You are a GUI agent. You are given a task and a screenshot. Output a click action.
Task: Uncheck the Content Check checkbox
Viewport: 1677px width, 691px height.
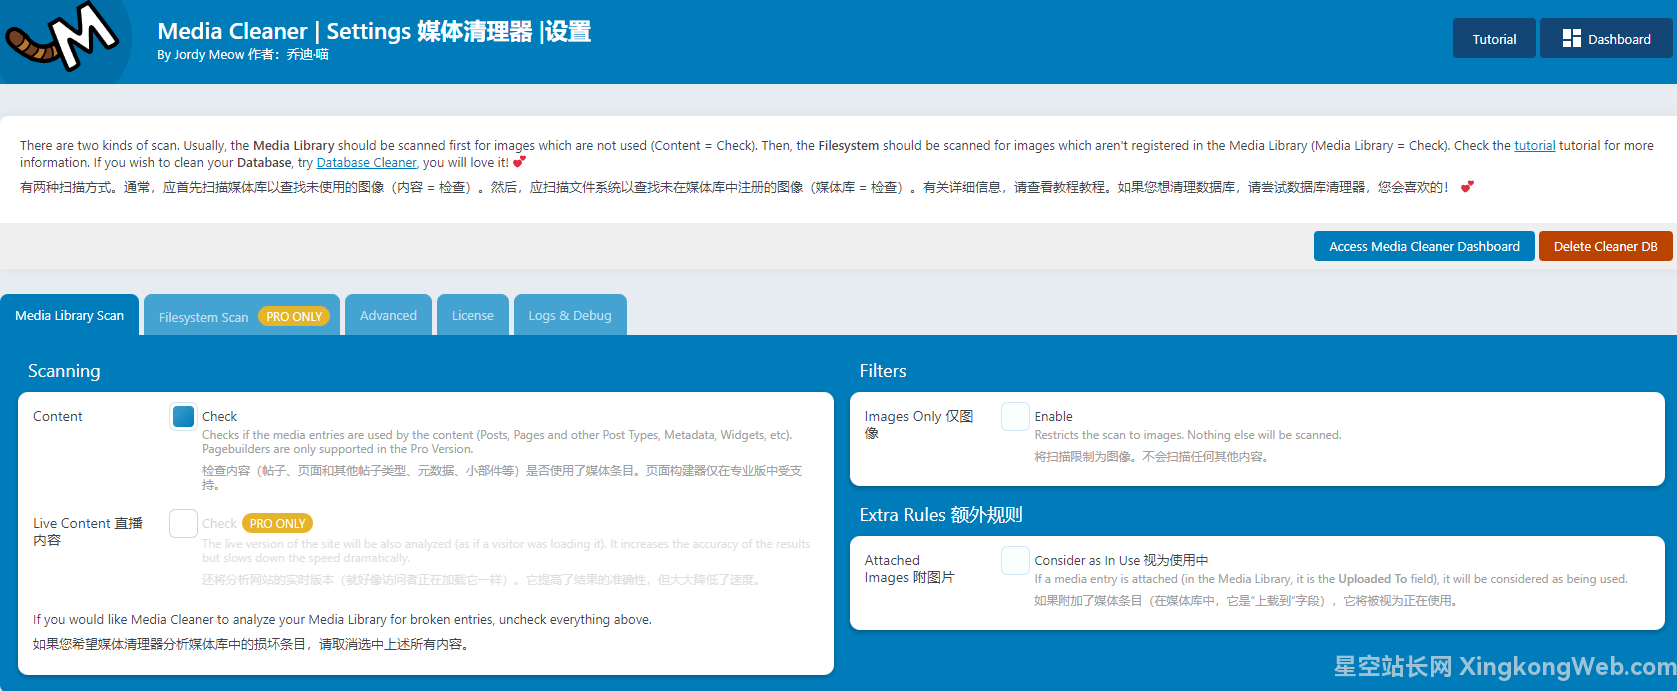(x=183, y=417)
